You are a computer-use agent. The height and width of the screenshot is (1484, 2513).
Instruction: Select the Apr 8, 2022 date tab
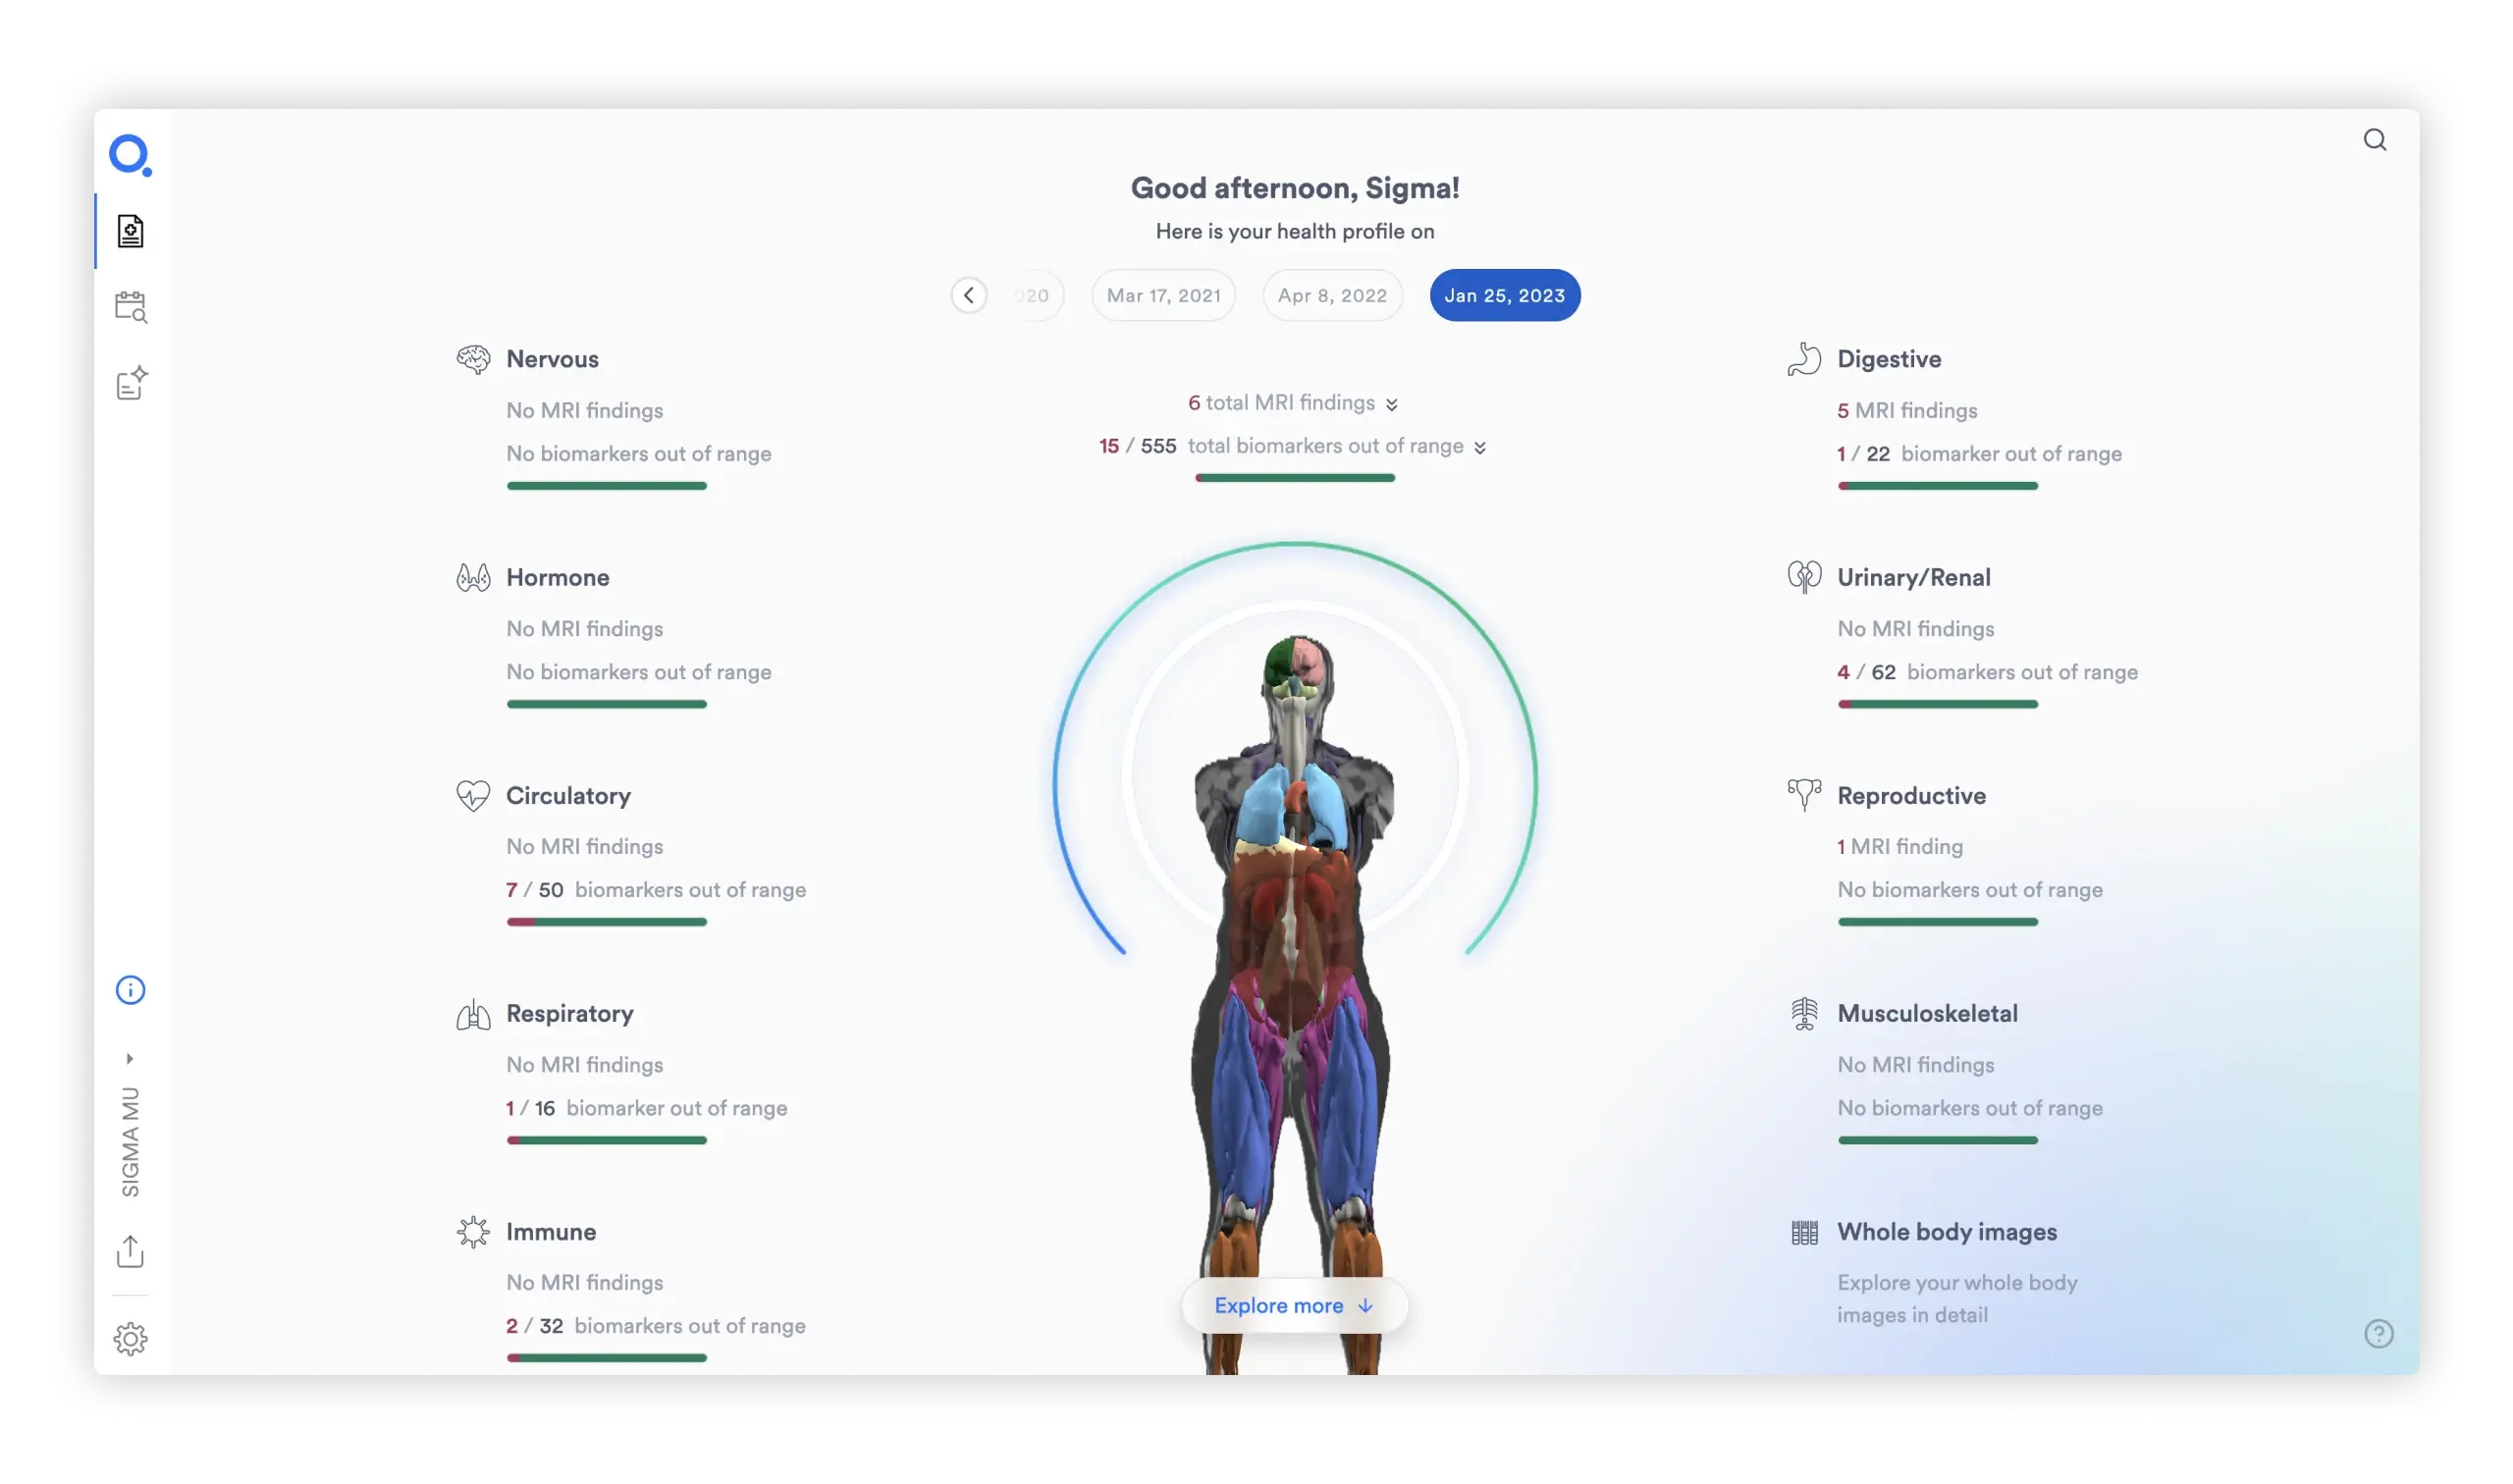(x=1332, y=295)
